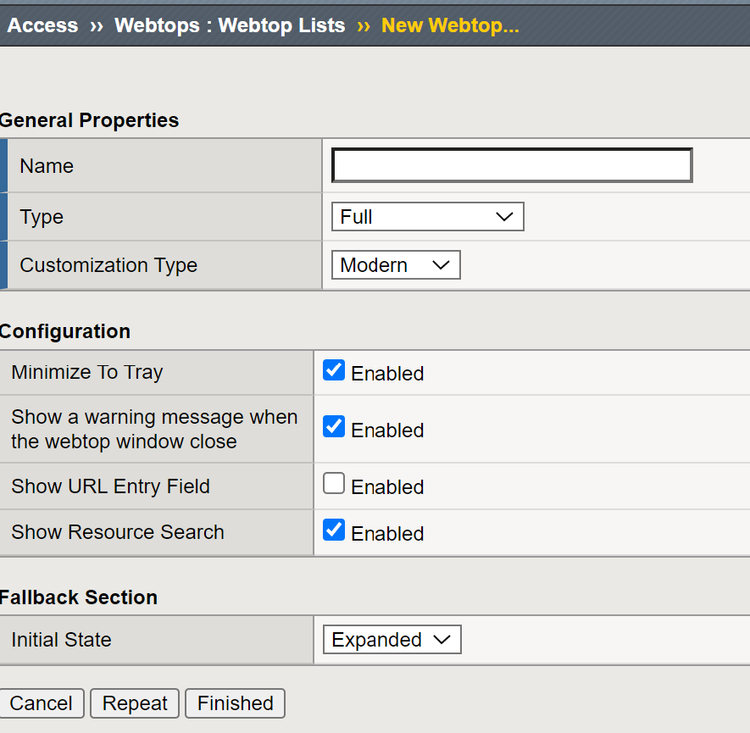Viewport: 750px width, 733px height.
Task: Click the Initial State row label
Action: click(x=61, y=640)
